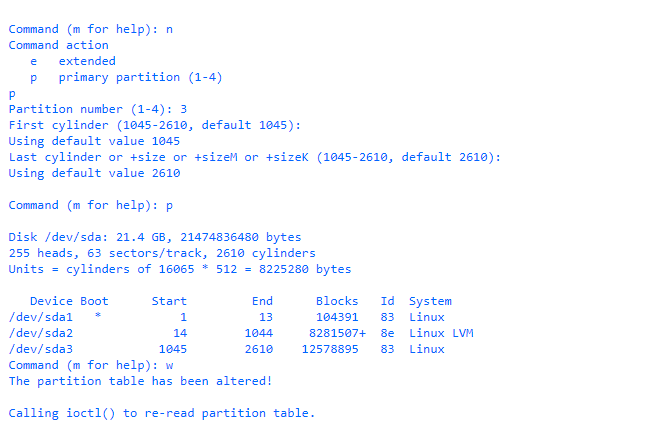Click the 'Id' column header

point(387,301)
